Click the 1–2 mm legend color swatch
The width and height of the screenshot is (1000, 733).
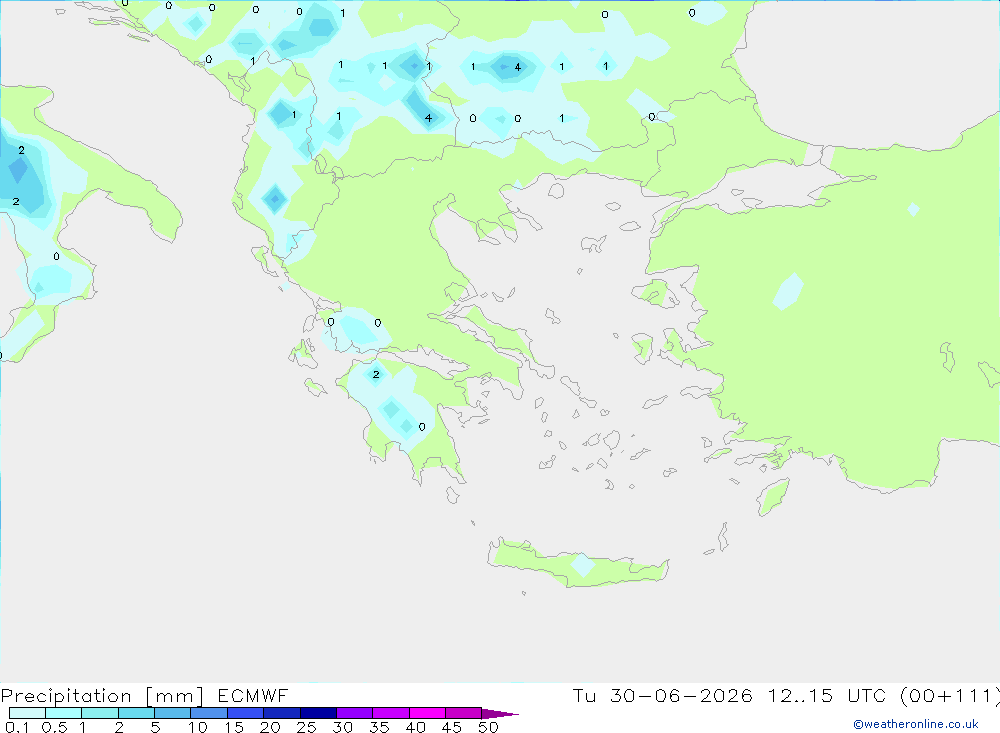(x=99, y=713)
